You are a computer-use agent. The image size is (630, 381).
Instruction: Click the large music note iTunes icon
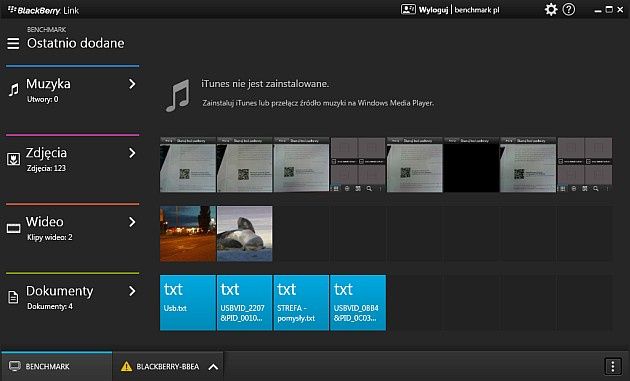[x=178, y=96]
